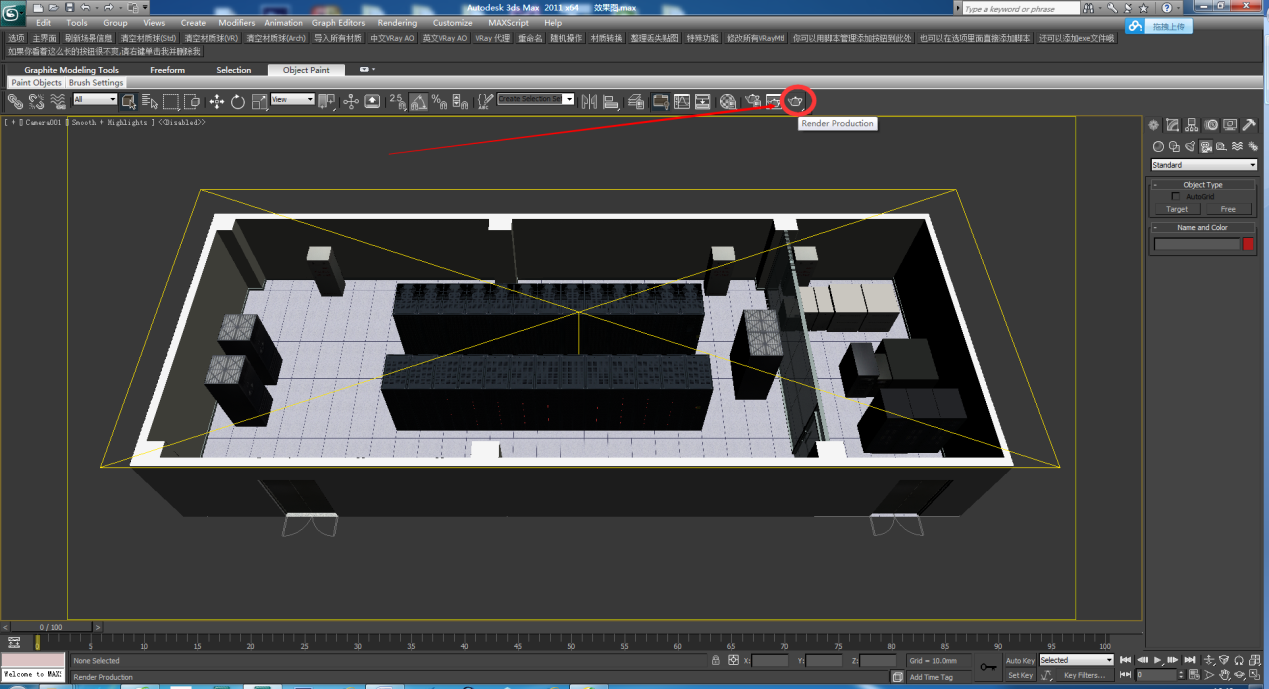
Task: Open the Brush Settings panel tab
Action: tap(96, 83)
